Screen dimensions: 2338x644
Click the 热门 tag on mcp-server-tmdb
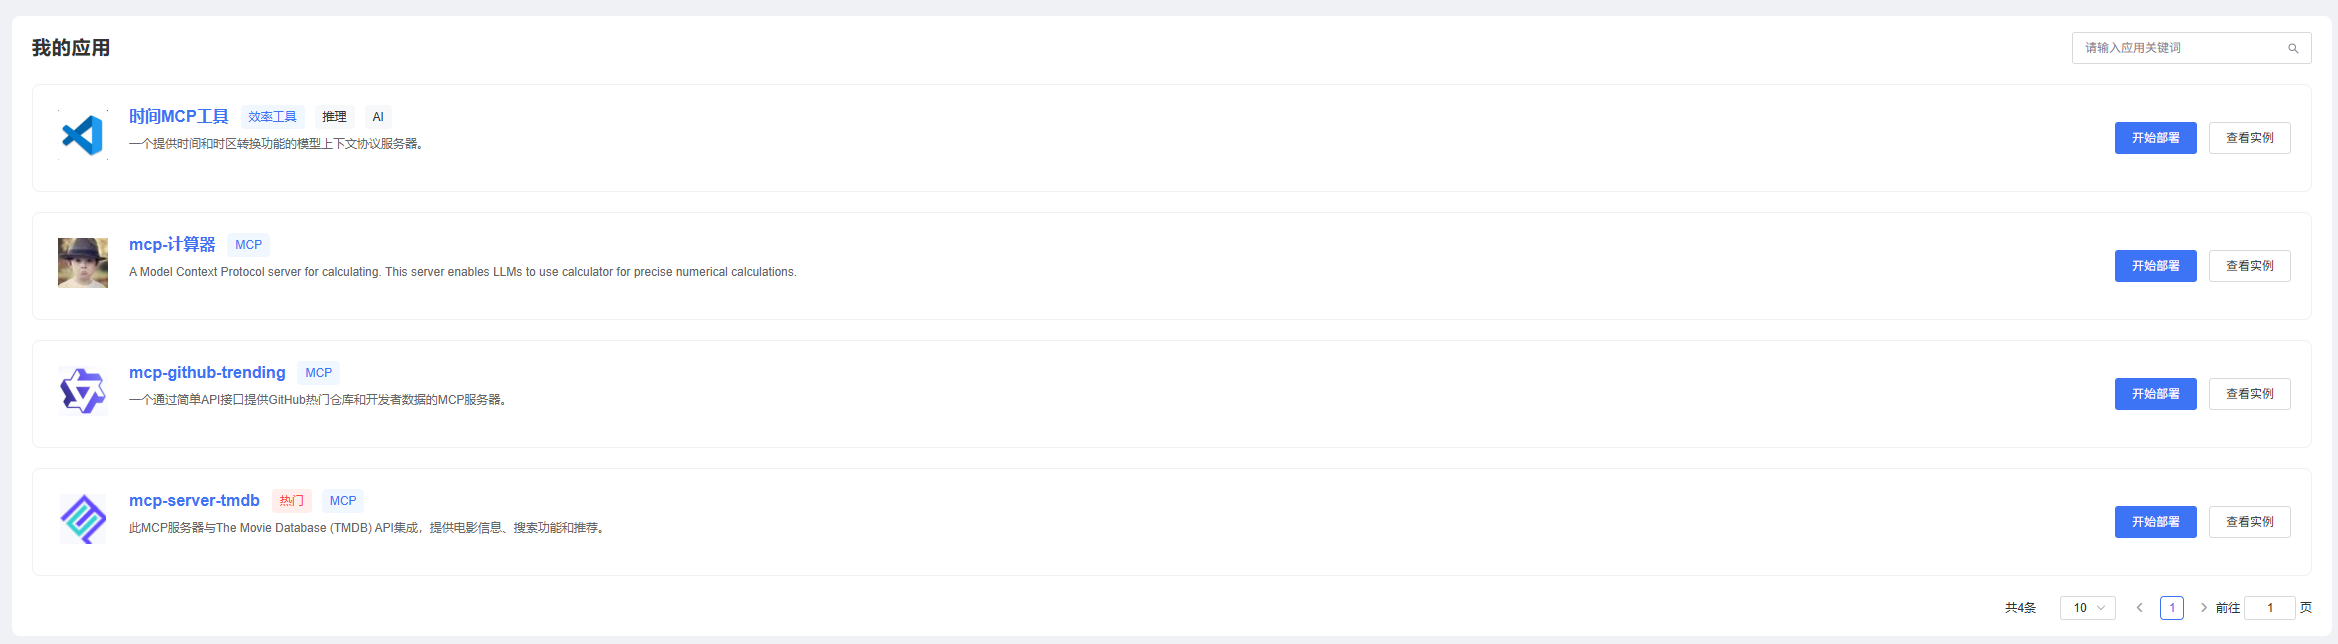click(292, 501)
